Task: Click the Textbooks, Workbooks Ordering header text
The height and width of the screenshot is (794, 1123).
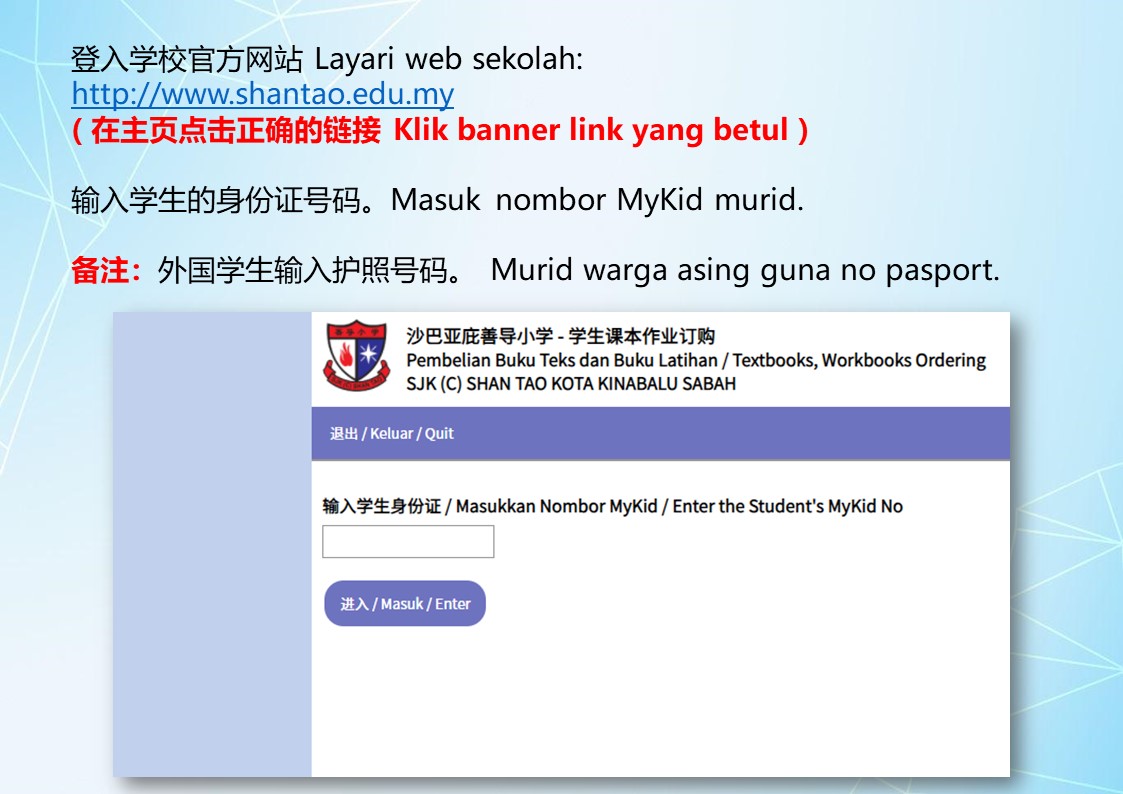Action: pyautogui.click(x=859, y=360)
